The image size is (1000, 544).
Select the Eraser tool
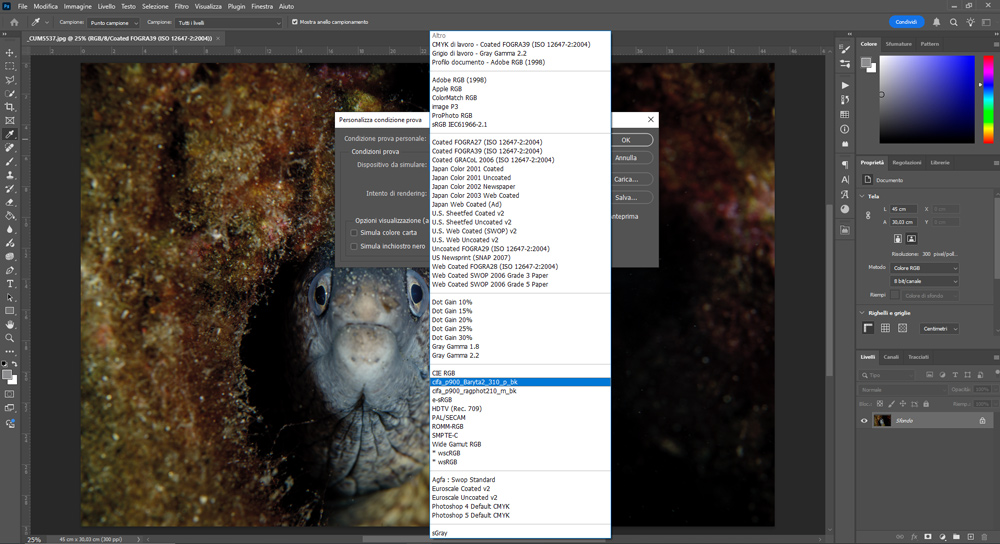pos(10,201)
